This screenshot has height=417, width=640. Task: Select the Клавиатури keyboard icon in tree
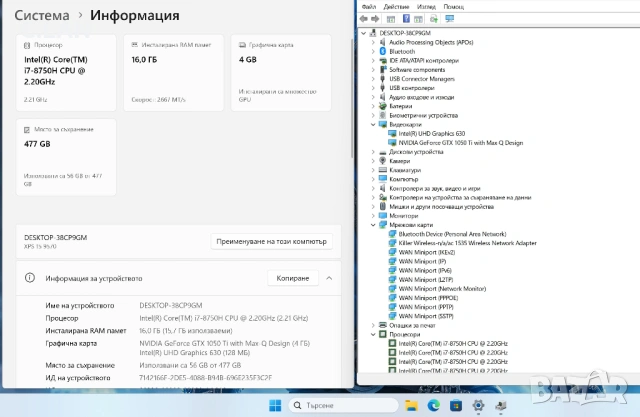pyautogui.click(x=382, y=170)
